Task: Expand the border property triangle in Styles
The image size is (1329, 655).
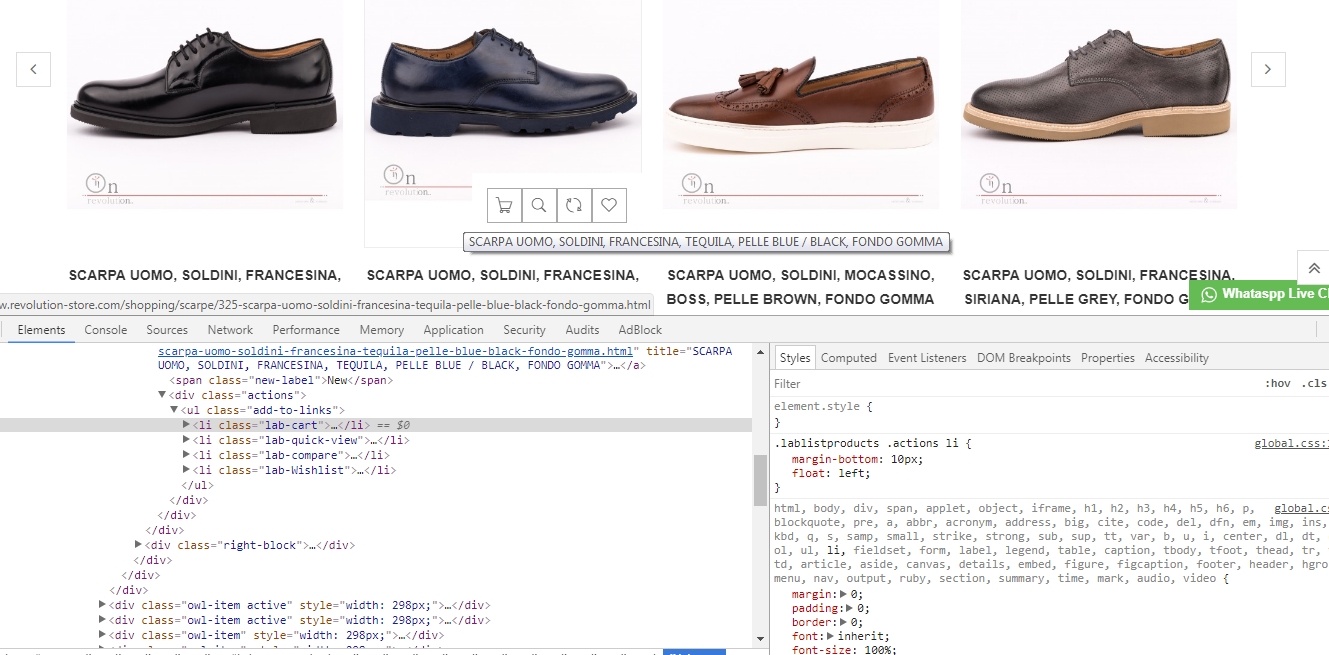Action: click(843, 622)
